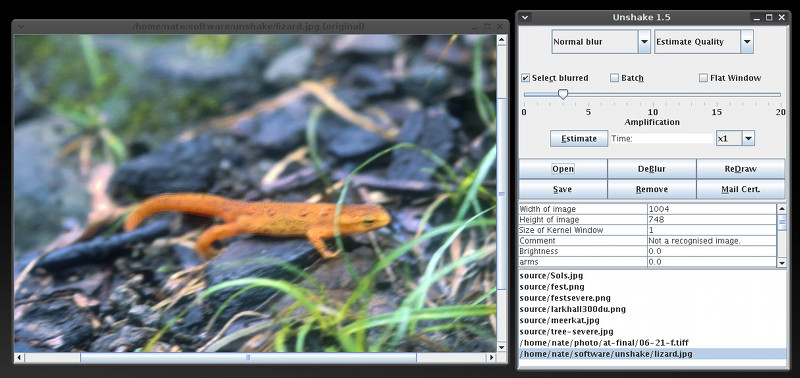Click the image window scroll left arrow
The width and height of the screenshot is (800, 378).
pos(19,358)
